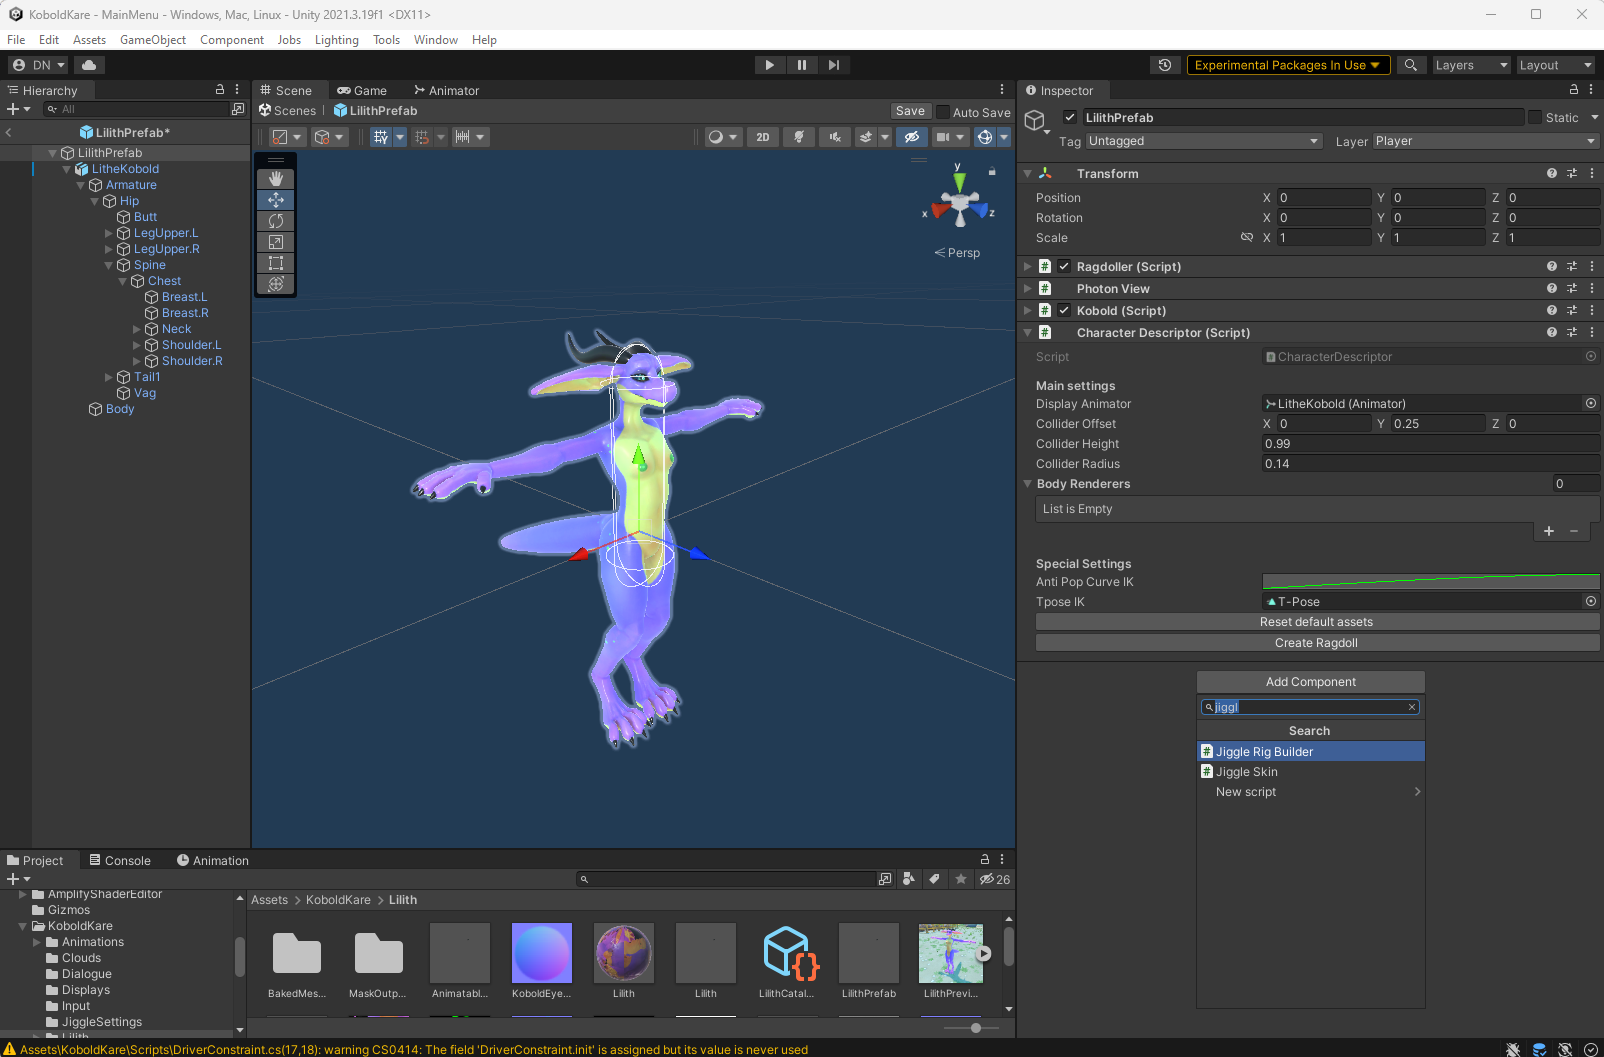Open the GameObject menu

click(153, 40)
